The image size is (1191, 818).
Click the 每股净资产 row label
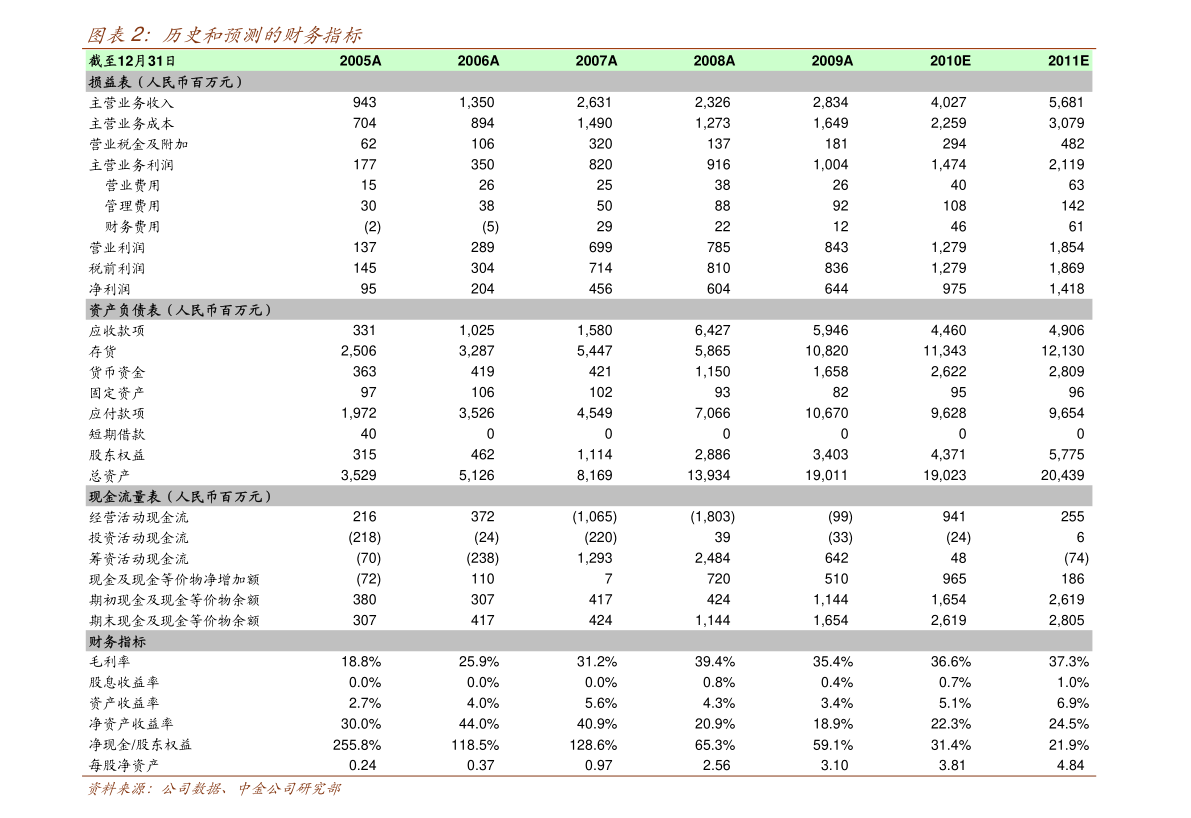(124, 766)
